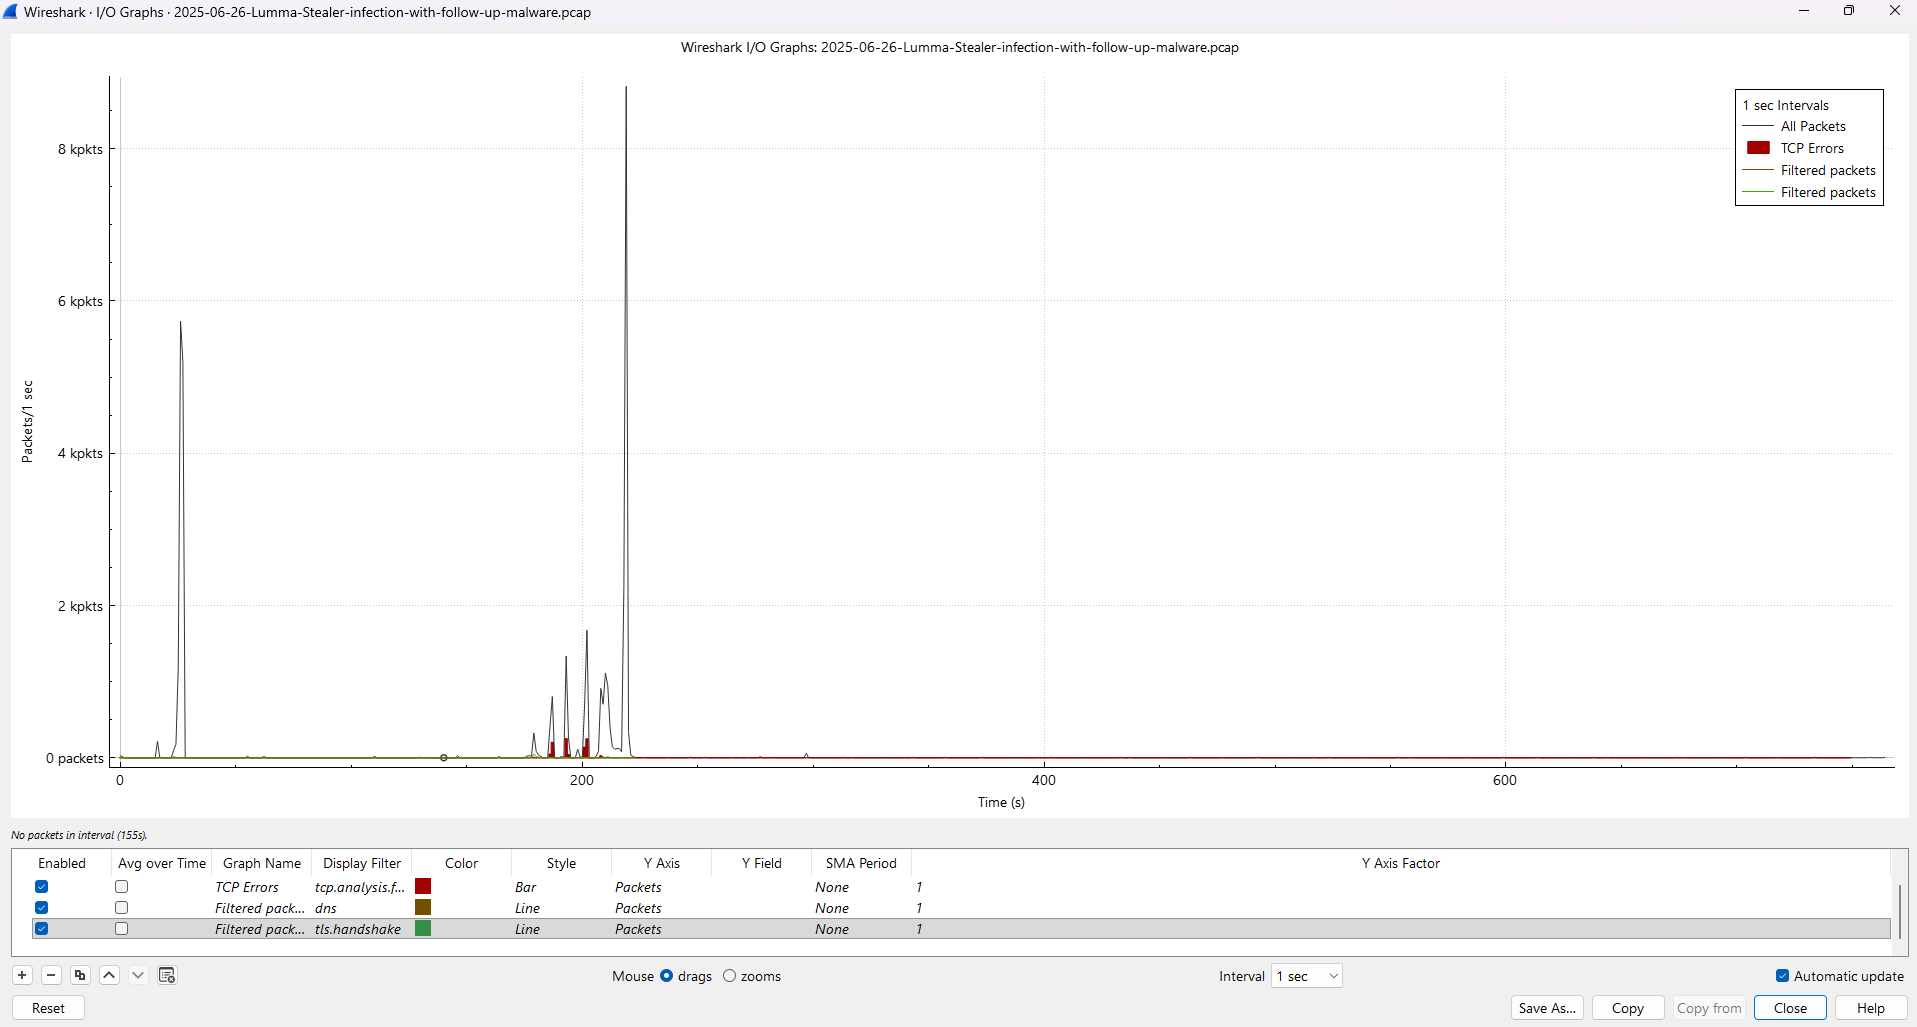Click the Time (s) axis label
1917x1027 pixels.
[1001, 802]
